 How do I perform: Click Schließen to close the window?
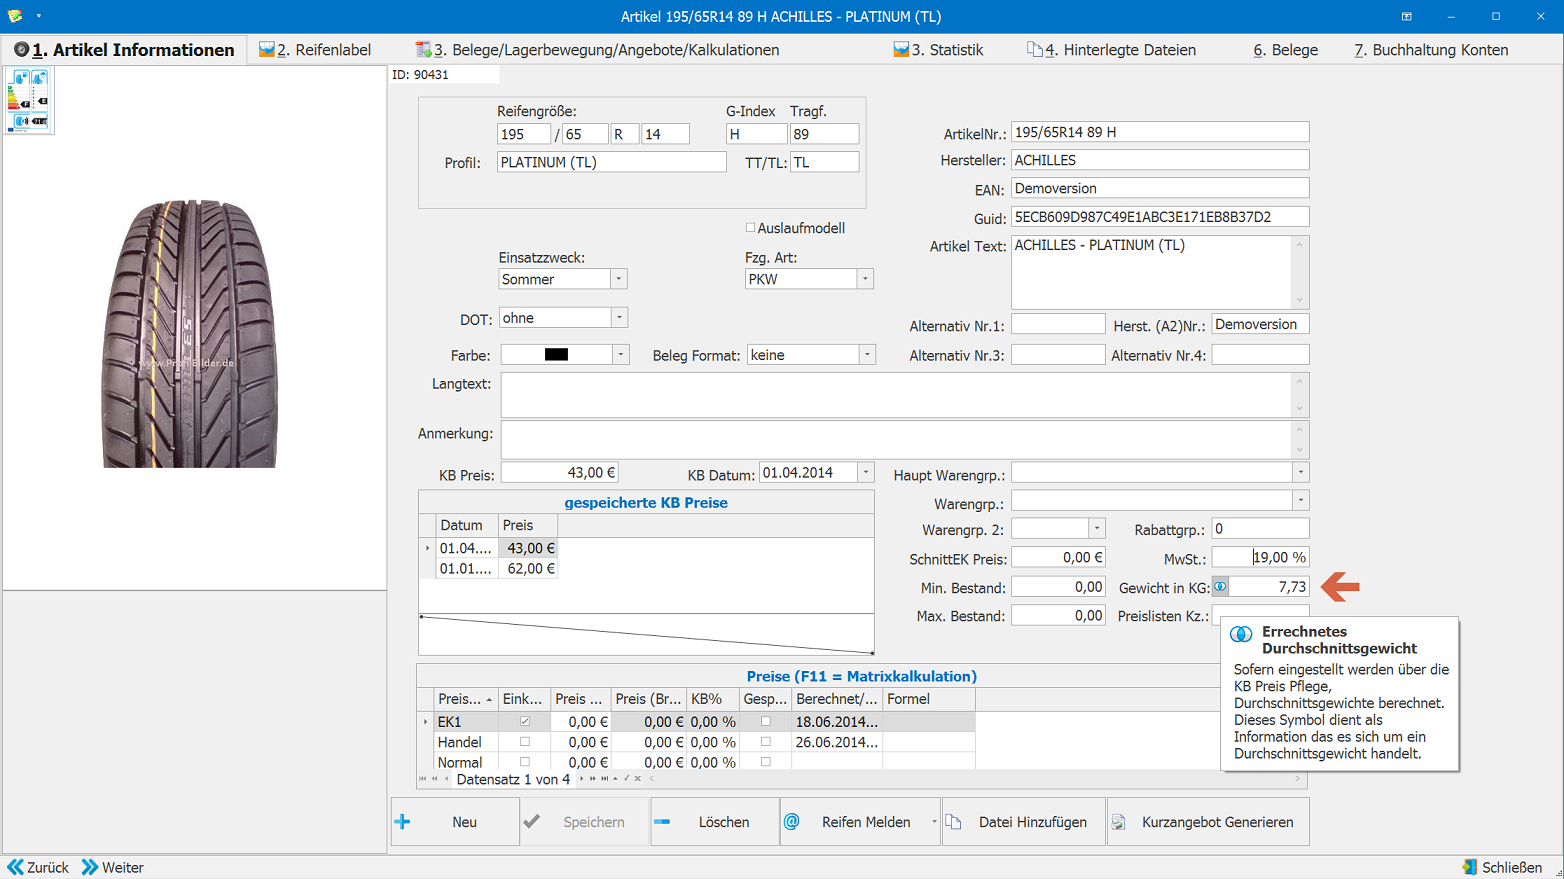pyautogui.click(x=1502, y=867)
